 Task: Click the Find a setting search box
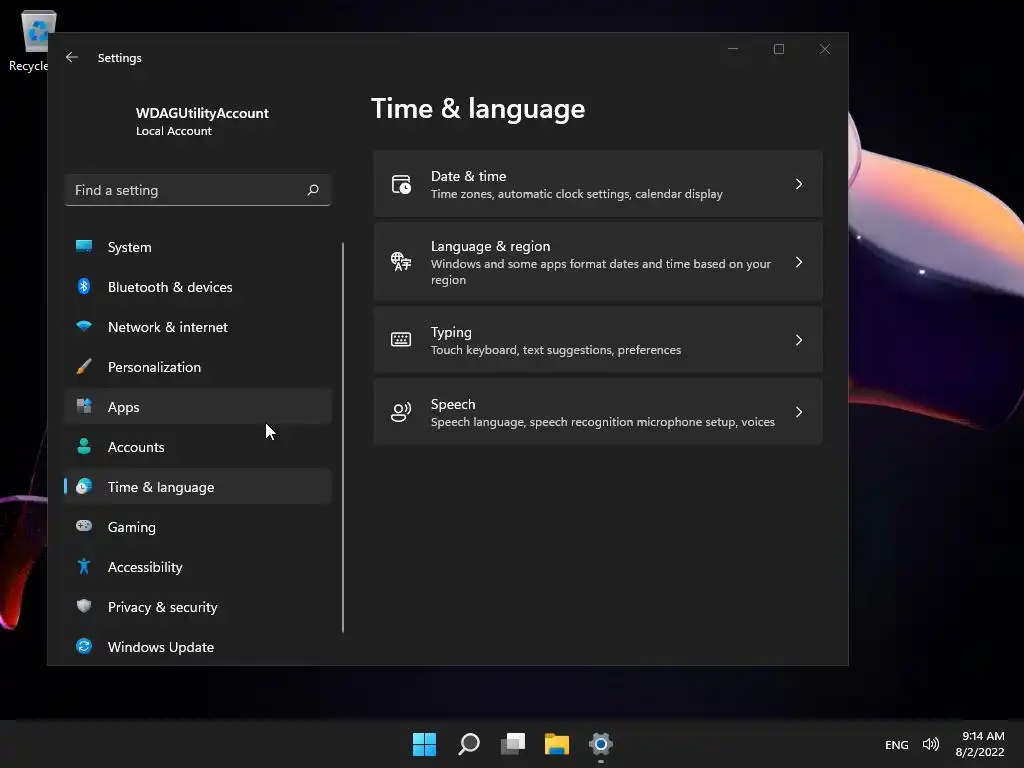coord(198,190)
